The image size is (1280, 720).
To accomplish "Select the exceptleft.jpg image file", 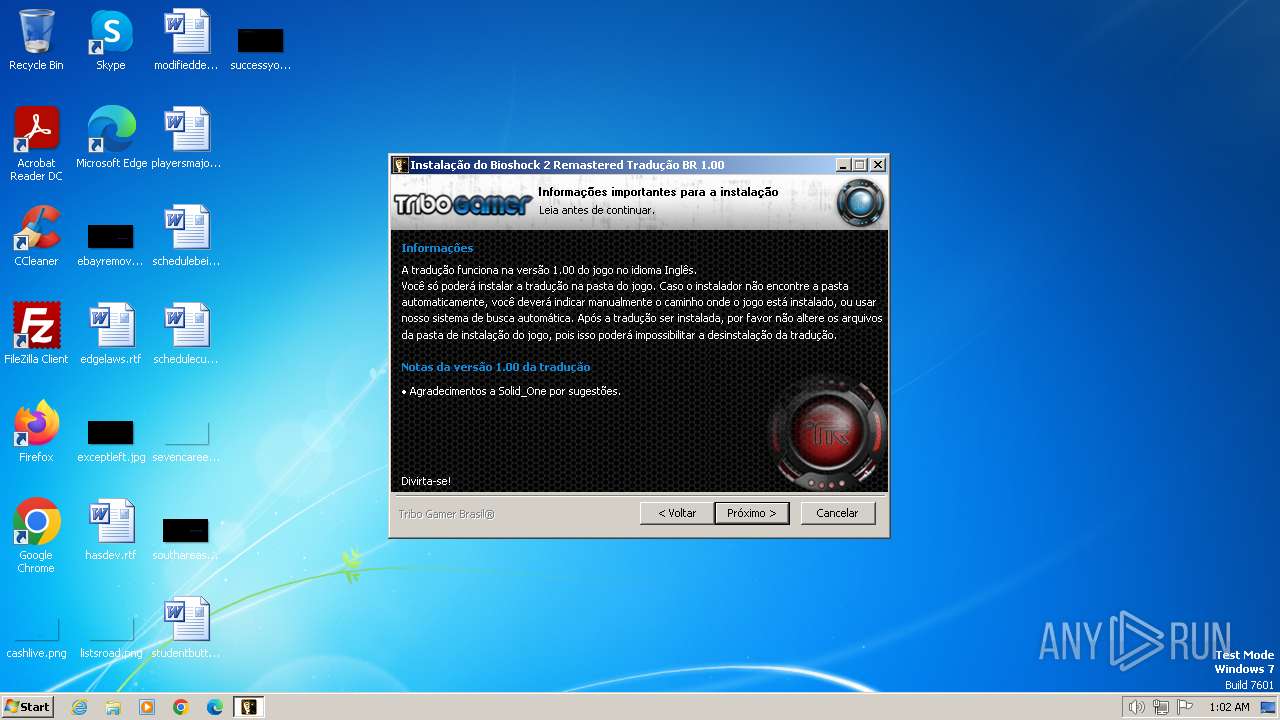I will (x=111, y=440).
